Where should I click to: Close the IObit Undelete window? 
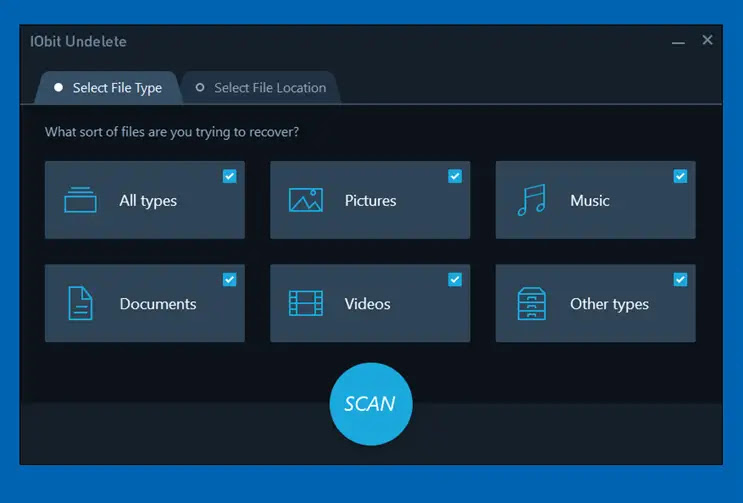(x=707, y=40)
